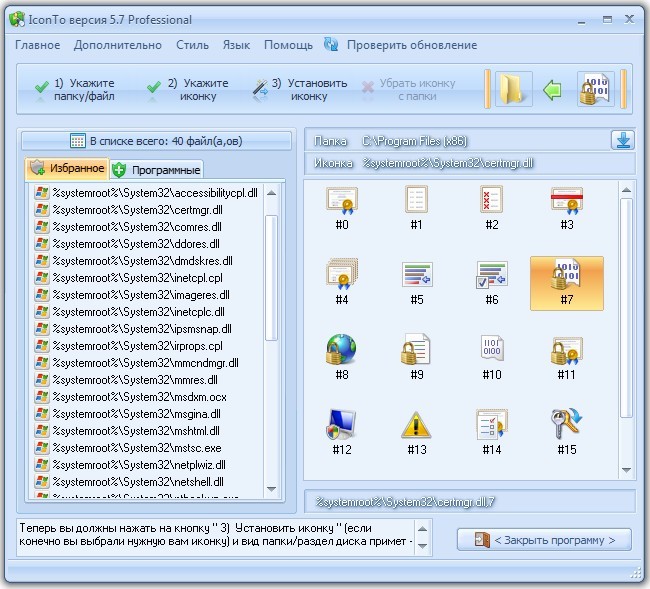Open the Стиль menu

click(x=192, y=45)
